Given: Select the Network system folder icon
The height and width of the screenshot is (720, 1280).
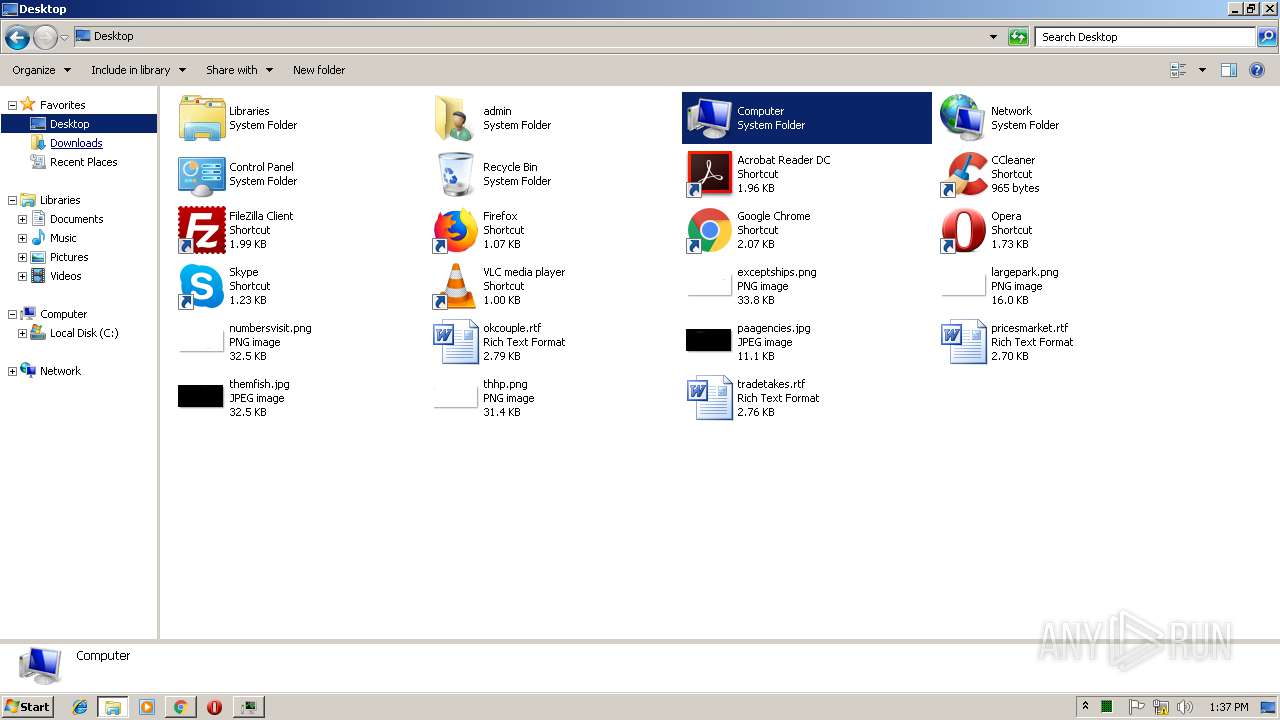Looking at the screenshot, I should pyautogui.click(x=963, y=118).
